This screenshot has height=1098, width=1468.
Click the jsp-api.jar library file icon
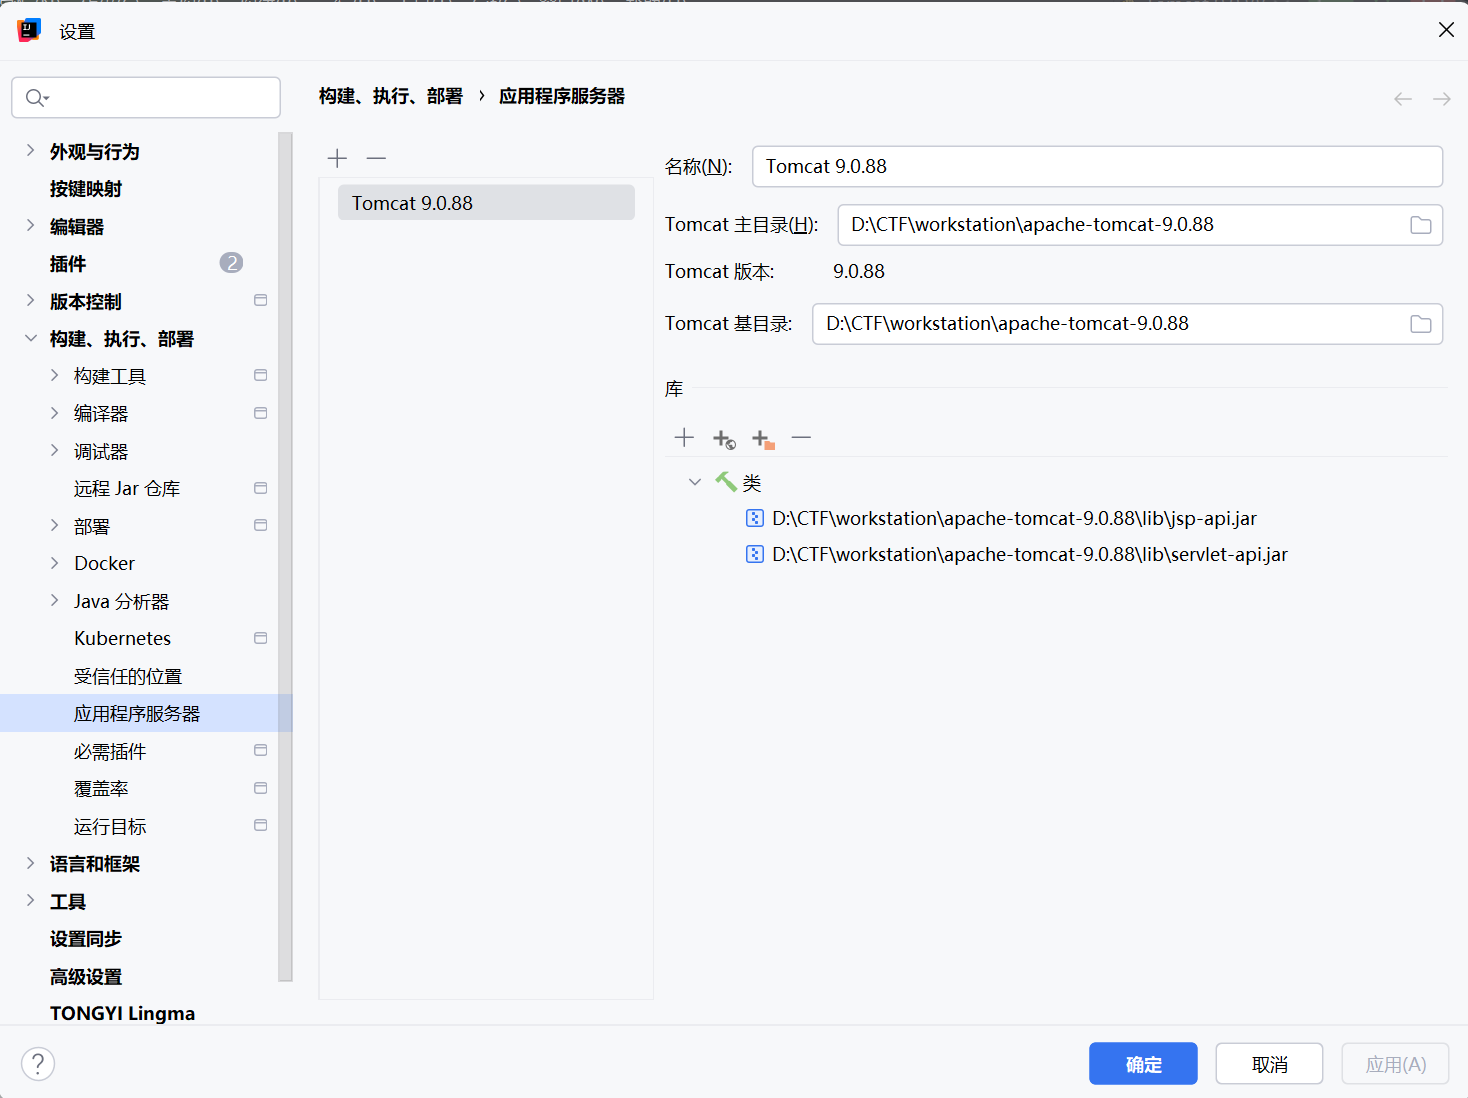(755, 518)
